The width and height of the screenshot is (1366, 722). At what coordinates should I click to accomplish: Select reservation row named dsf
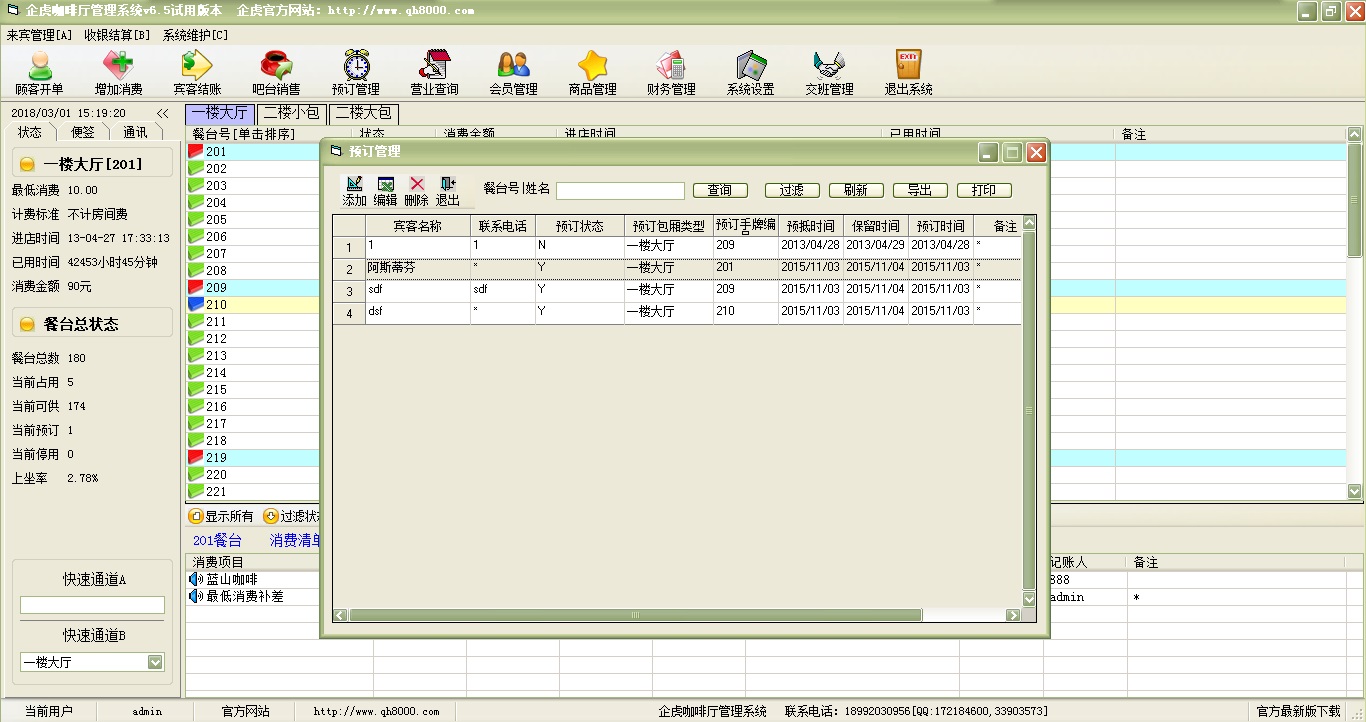click(x=677, y=312)
